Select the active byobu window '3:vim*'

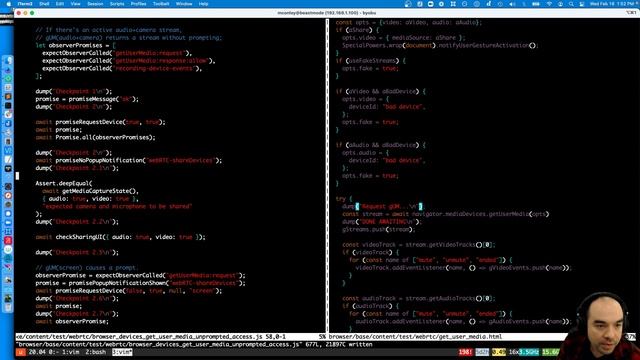click(122, 352)
